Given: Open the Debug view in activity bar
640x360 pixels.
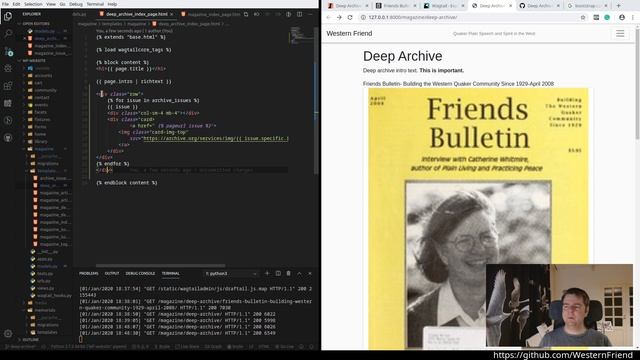Looking at the screenshot, I should tap(8, 68).
